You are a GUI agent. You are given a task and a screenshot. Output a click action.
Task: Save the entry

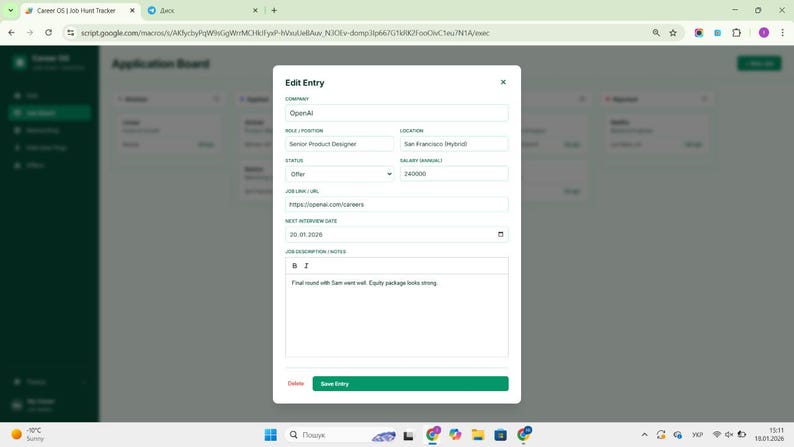[410, 384]
